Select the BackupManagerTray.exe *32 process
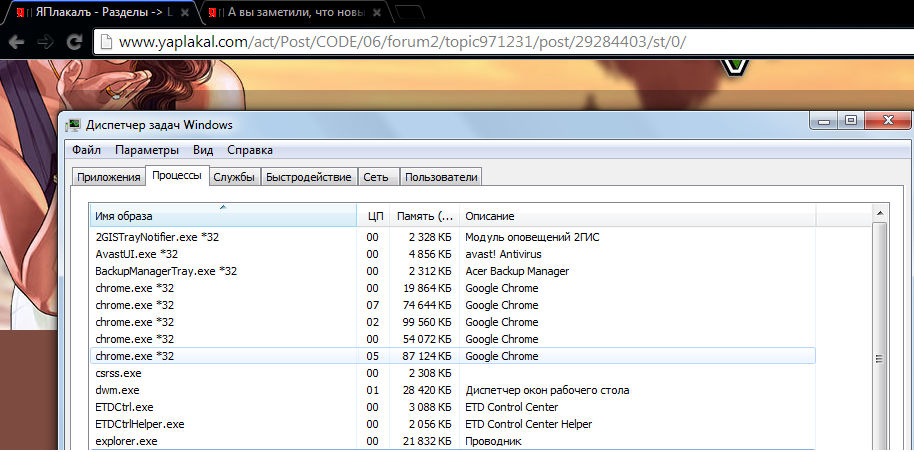This screenshot has width=914, height=452. pyautogui.click(x=453, y=271)
